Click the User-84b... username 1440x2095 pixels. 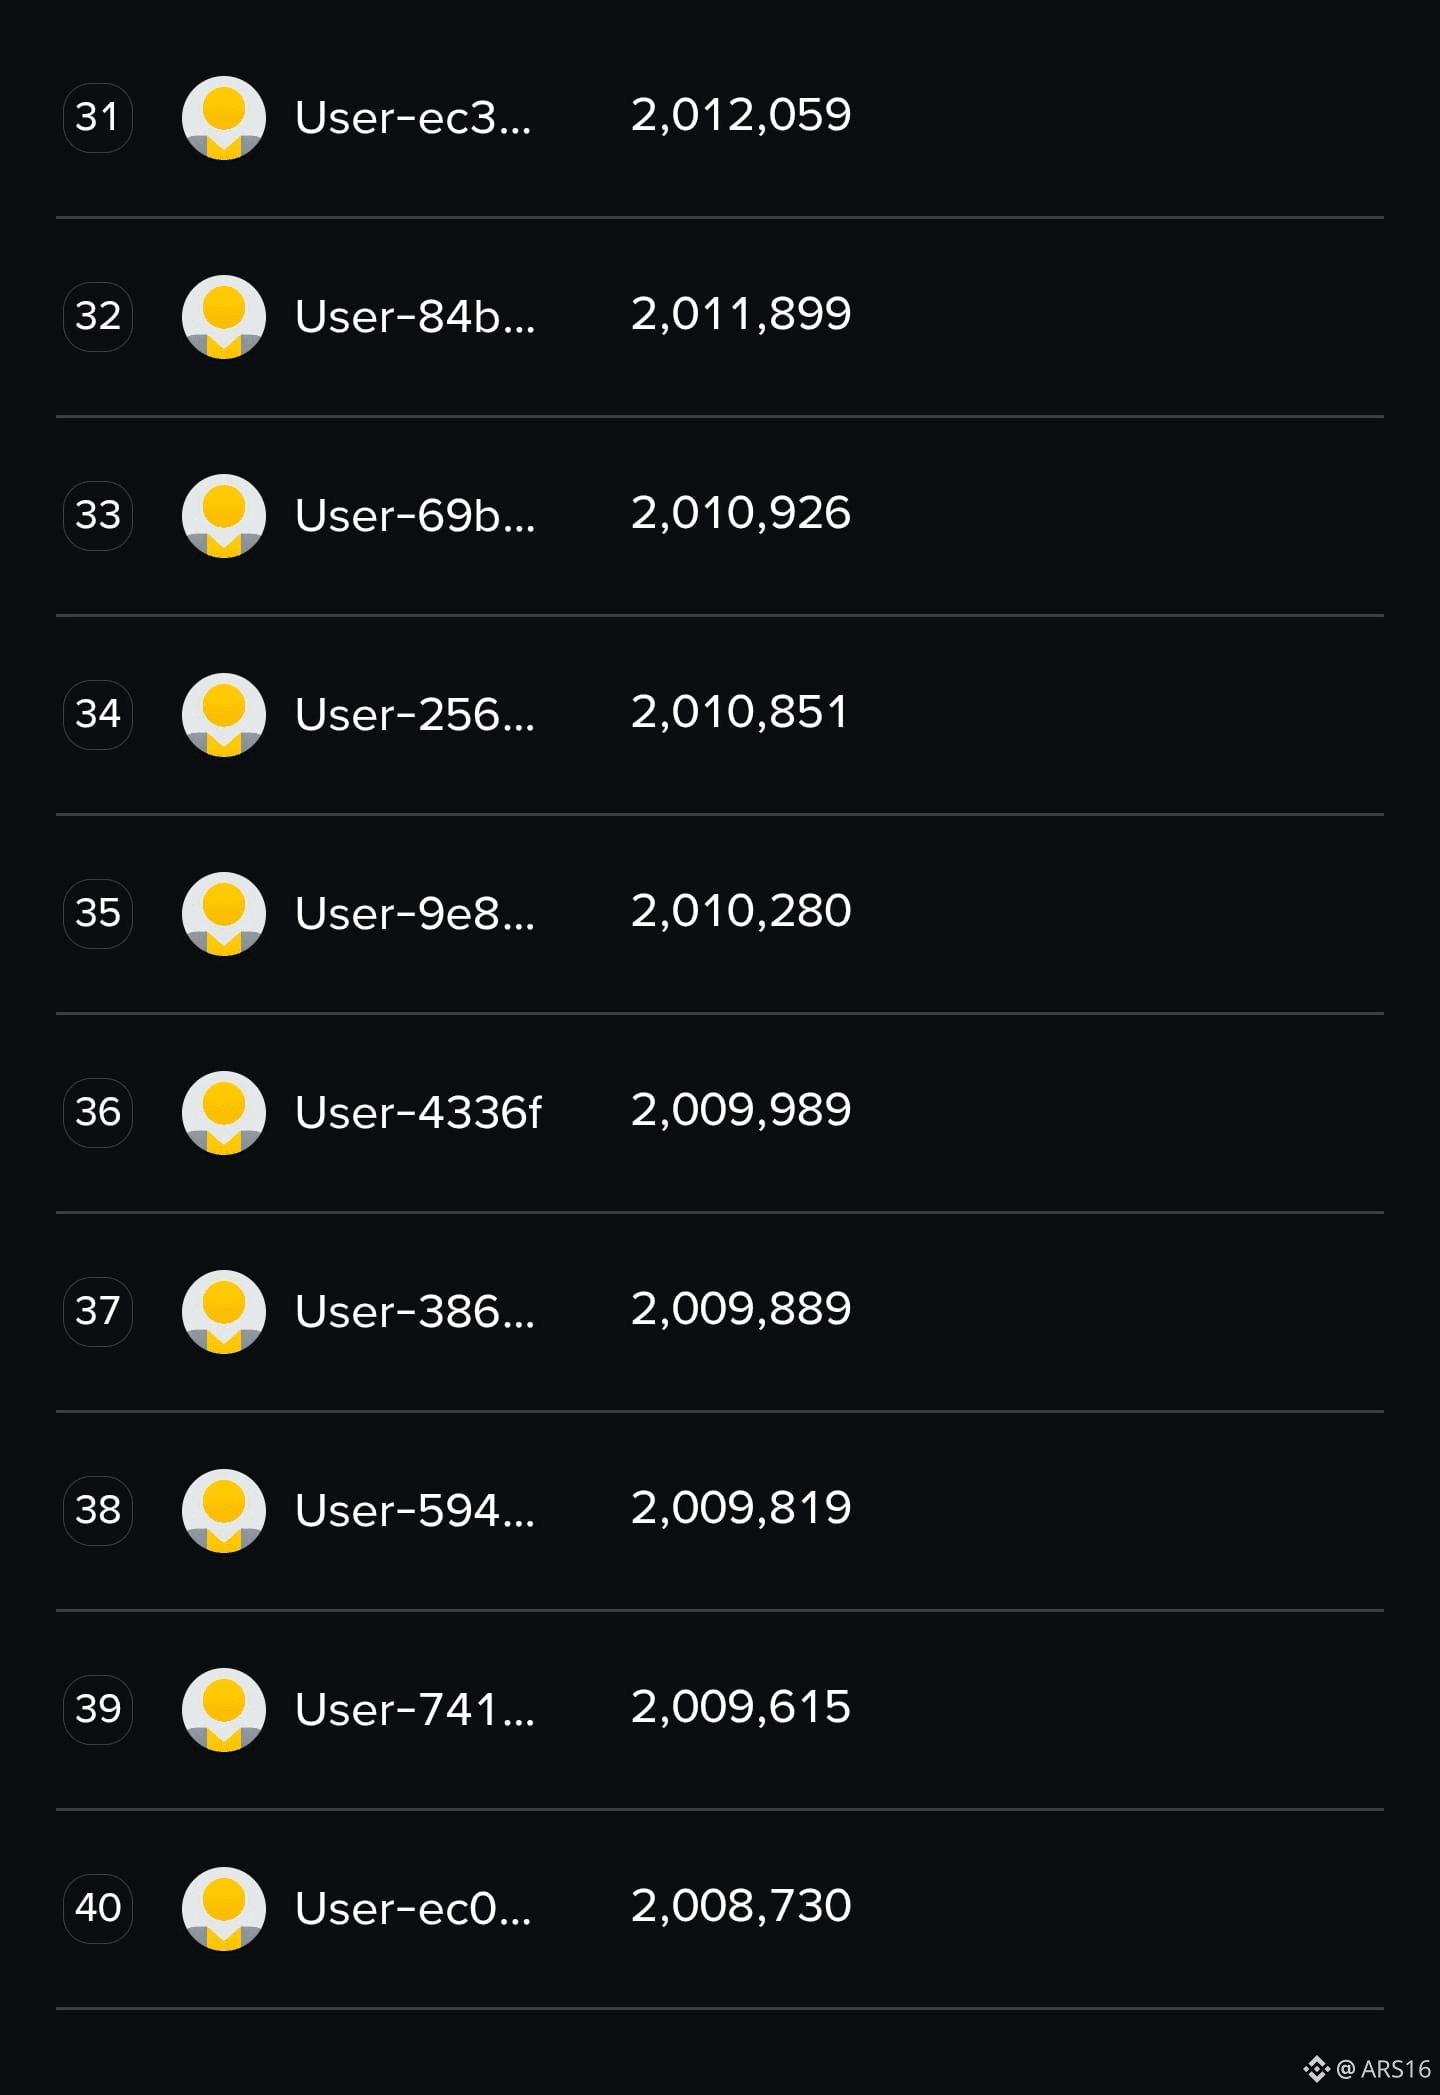[x=415, y=316]
